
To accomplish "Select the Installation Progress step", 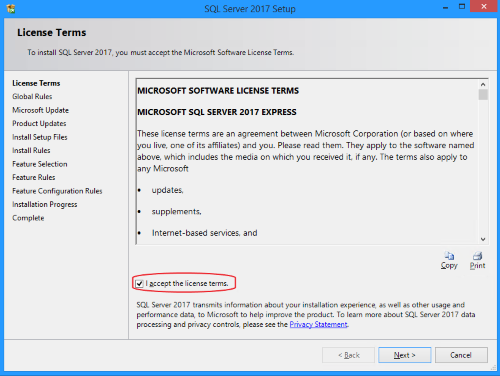I will click(45, 204).
